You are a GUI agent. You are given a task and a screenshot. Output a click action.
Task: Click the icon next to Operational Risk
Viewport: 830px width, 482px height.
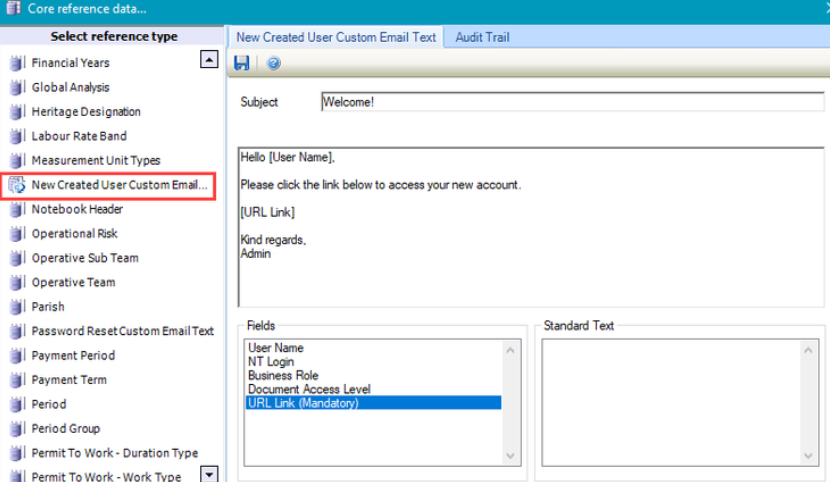click(16, 234)
